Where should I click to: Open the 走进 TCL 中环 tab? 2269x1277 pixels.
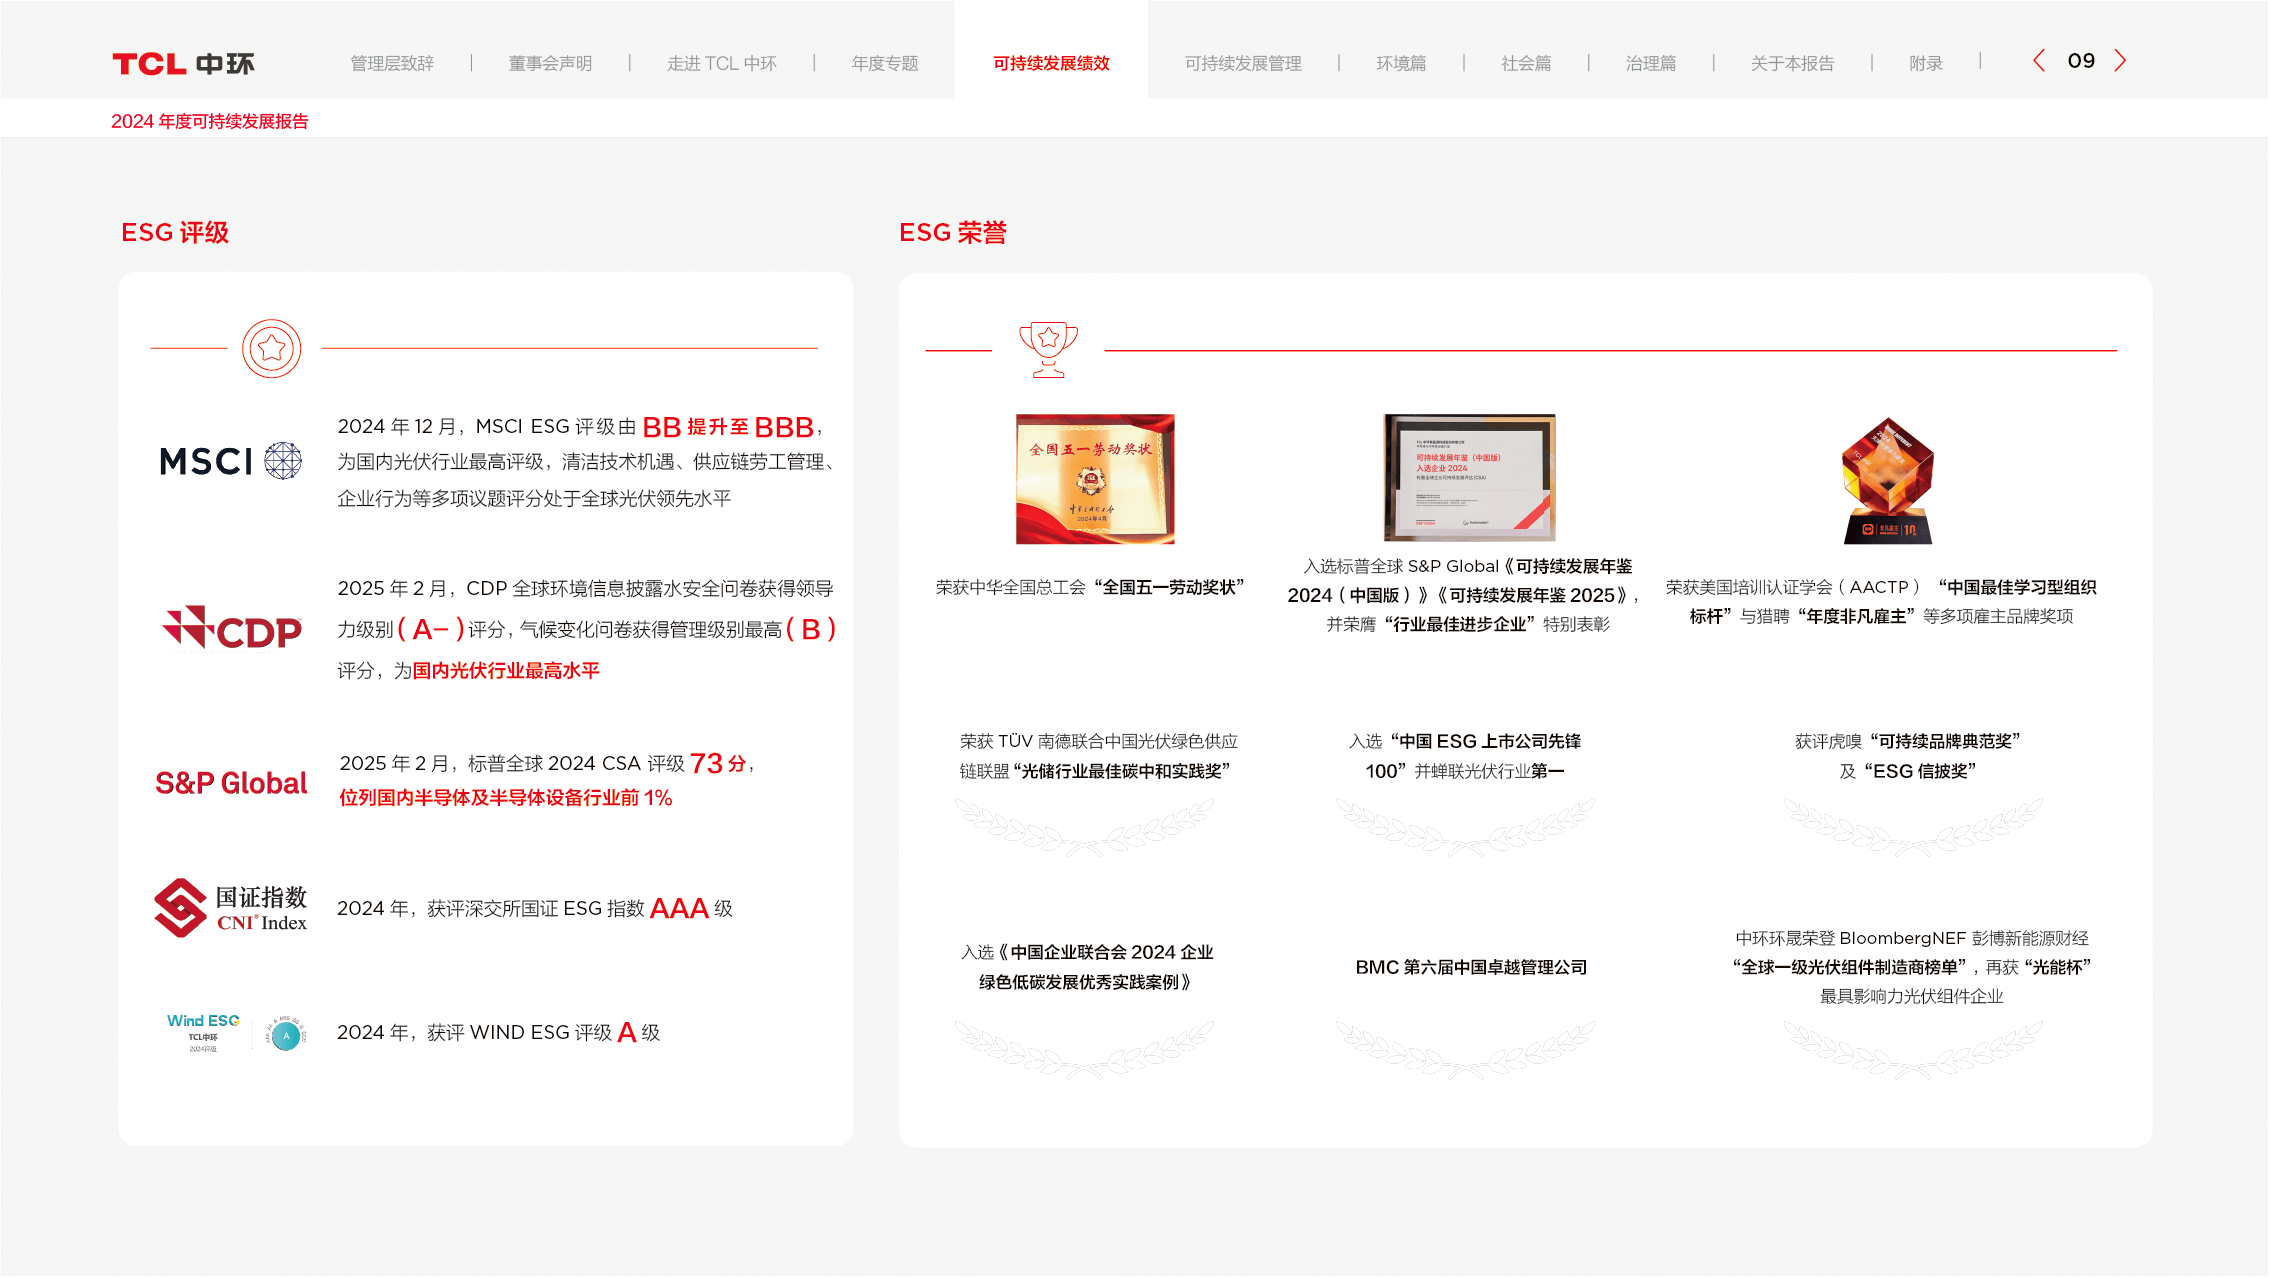click(x=721, y=64)
